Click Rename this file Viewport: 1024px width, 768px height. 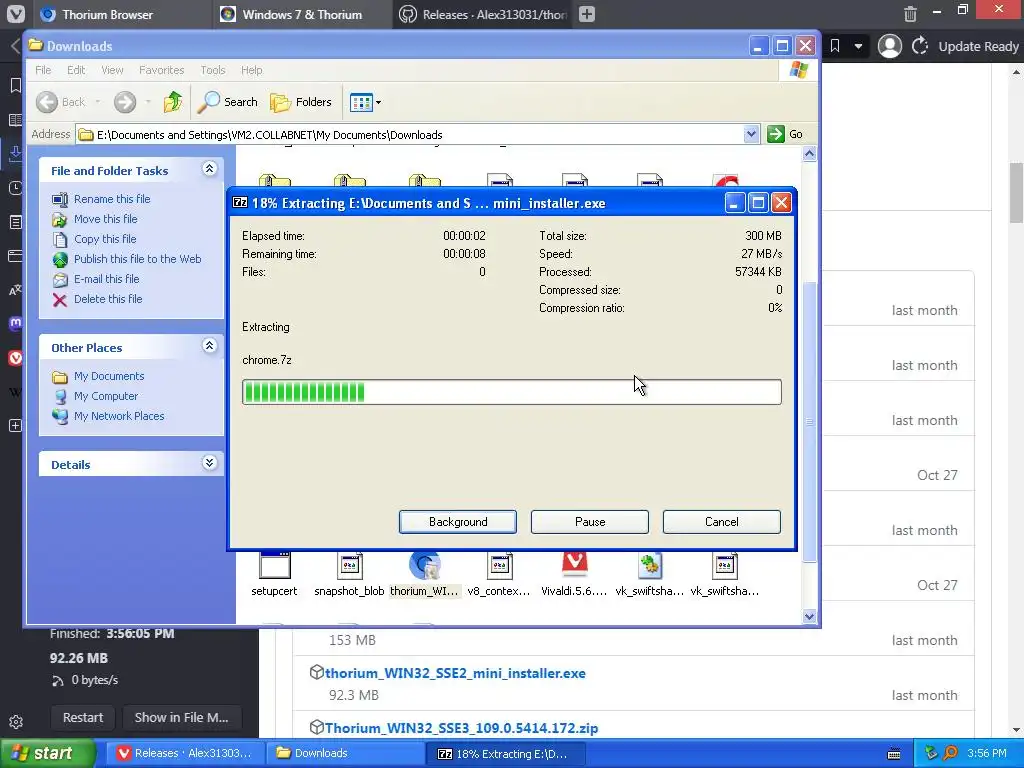point(112,199)
